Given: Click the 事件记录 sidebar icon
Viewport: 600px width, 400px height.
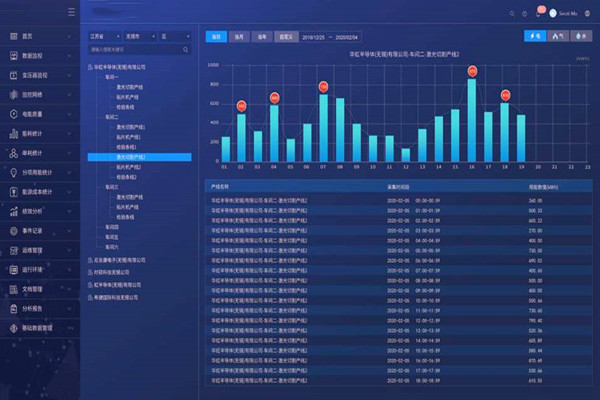Looking at the screenshot, I should click(x=13, y=230).
